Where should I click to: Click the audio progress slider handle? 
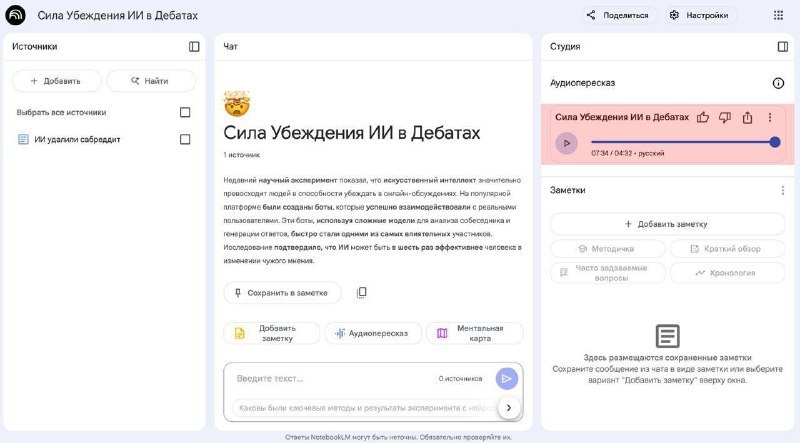point(774,142)
